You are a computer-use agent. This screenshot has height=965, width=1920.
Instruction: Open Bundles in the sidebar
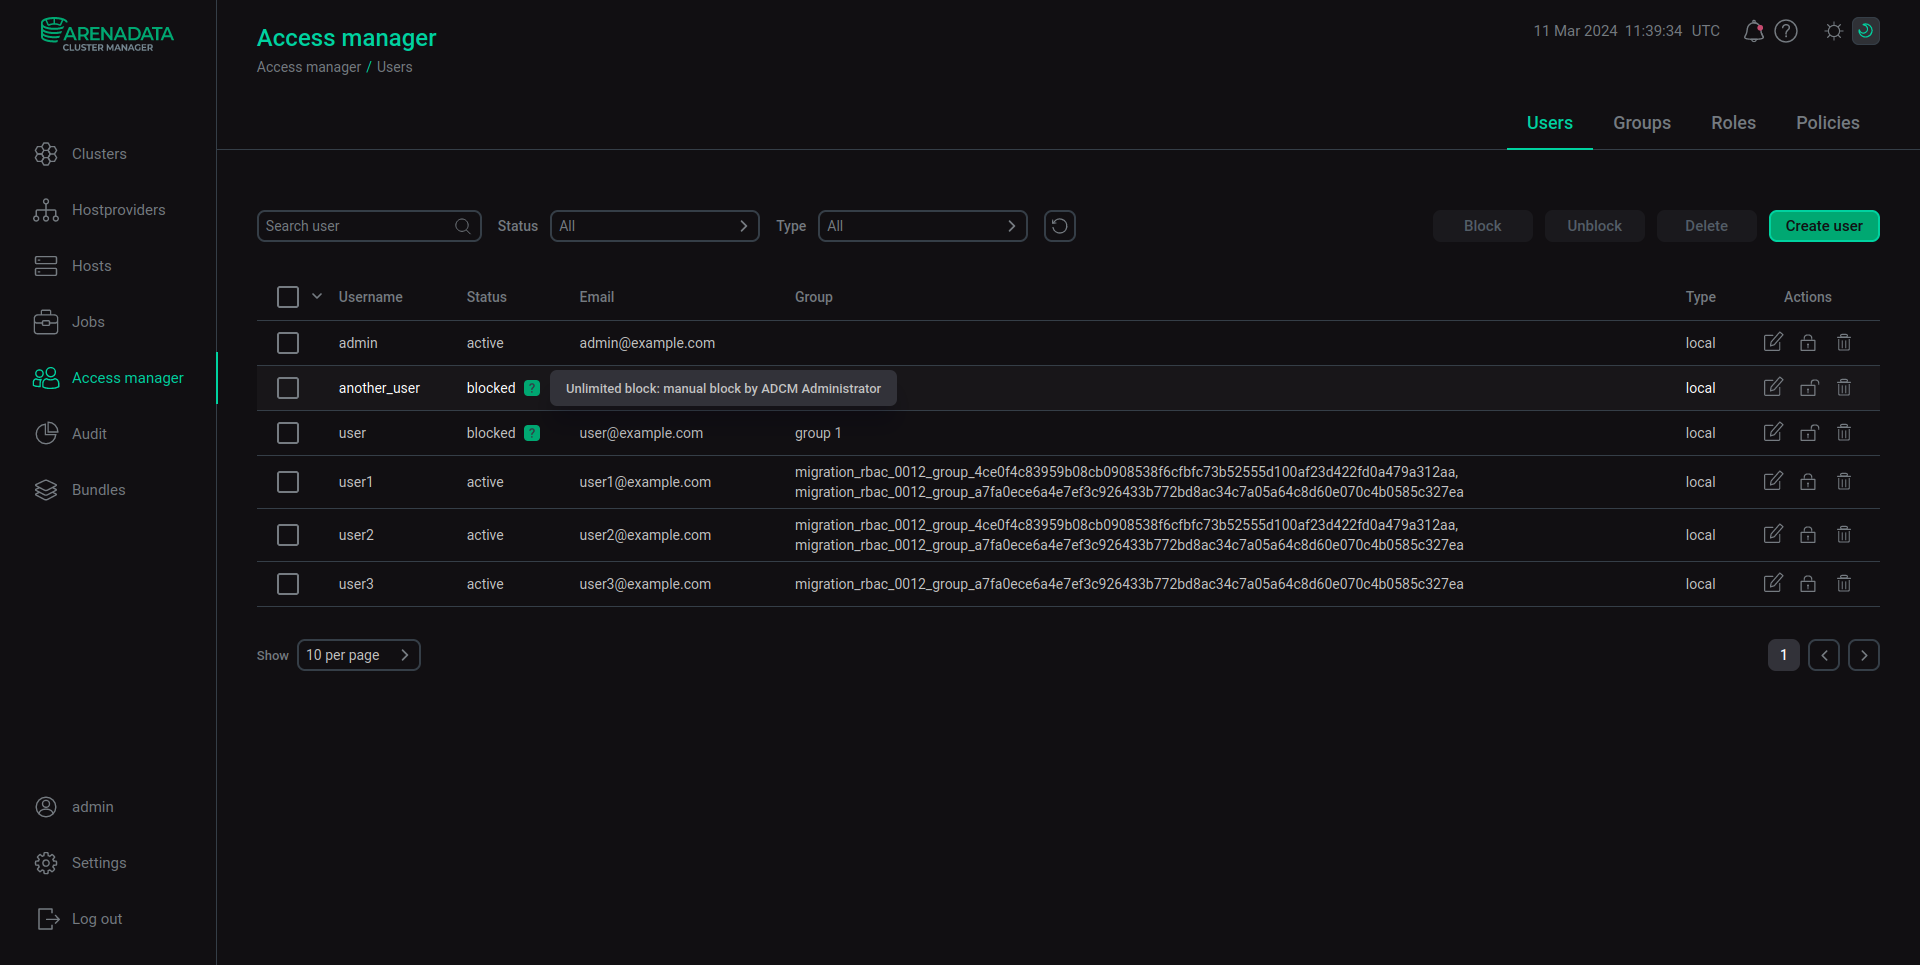[79, 490]
